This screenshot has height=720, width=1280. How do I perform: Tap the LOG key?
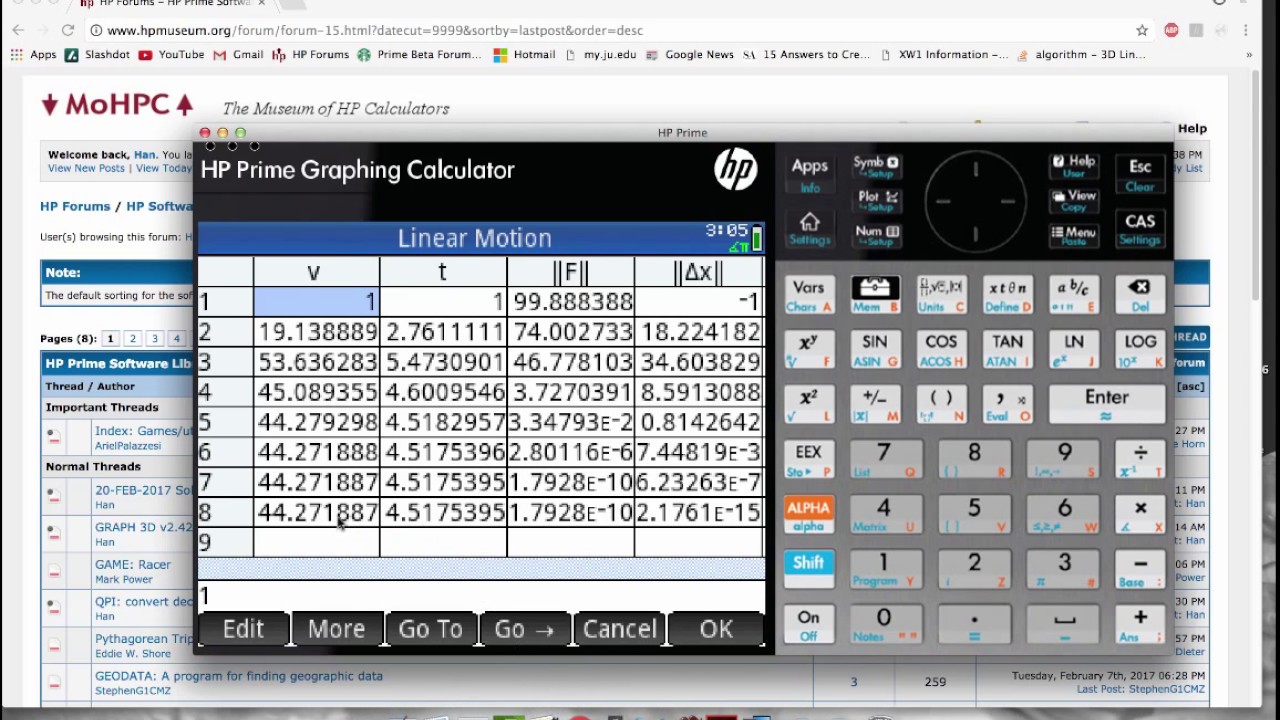(1140, 350)
